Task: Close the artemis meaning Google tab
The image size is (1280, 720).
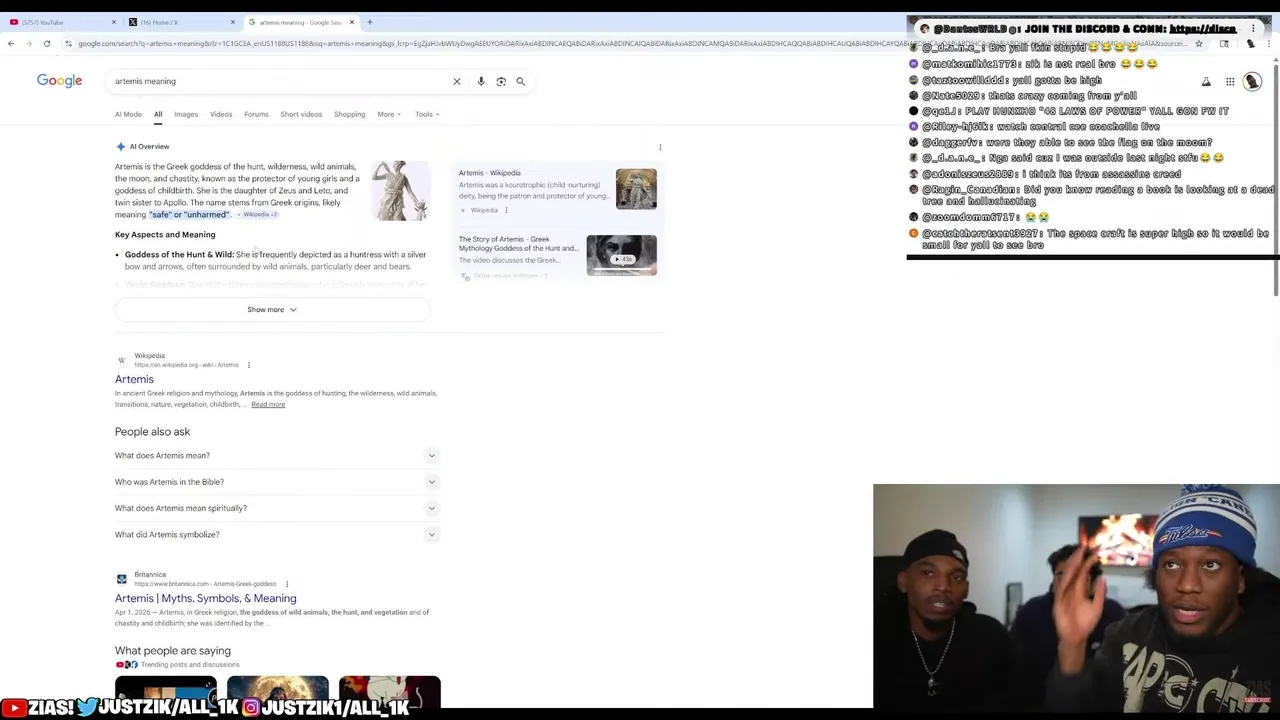Action: (x=352, y=22)
